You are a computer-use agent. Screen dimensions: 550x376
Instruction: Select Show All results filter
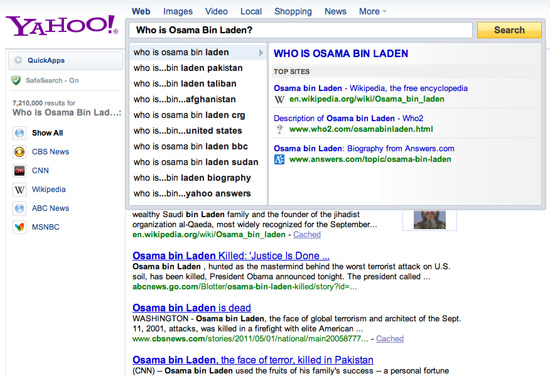click(47, 133)
